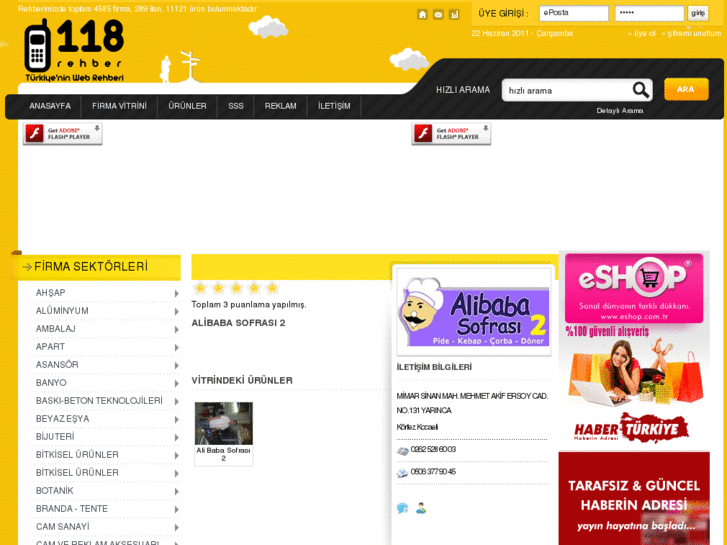The width and height of the screenshot is (727, 545).
Task: Rate with the fourth star
Action: 254,288
